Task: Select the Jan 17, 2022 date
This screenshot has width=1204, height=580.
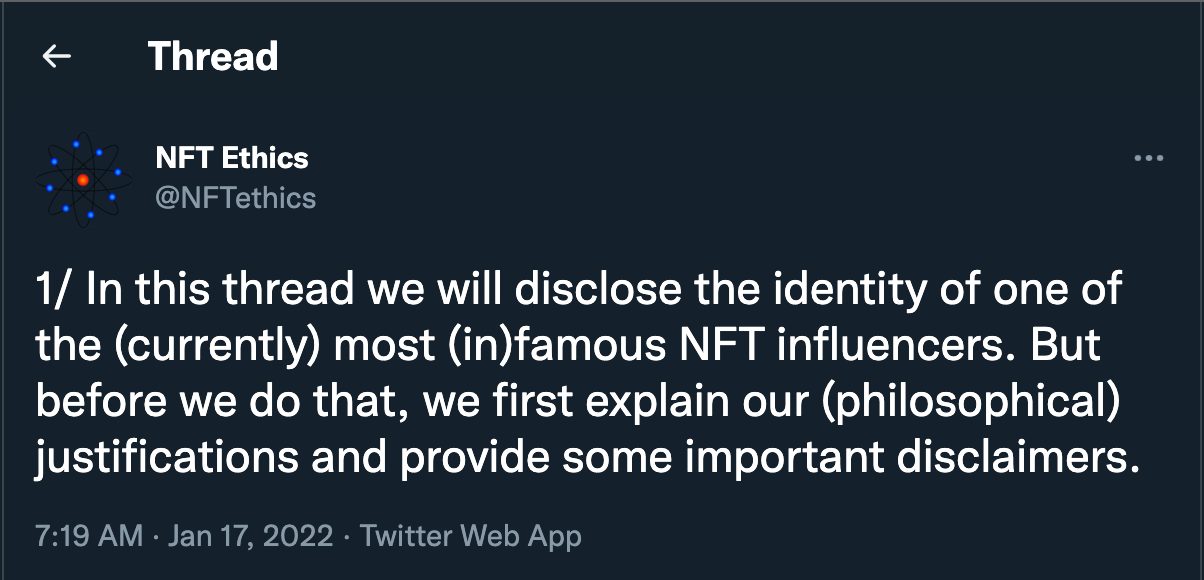Action: [x=250, y=536]
